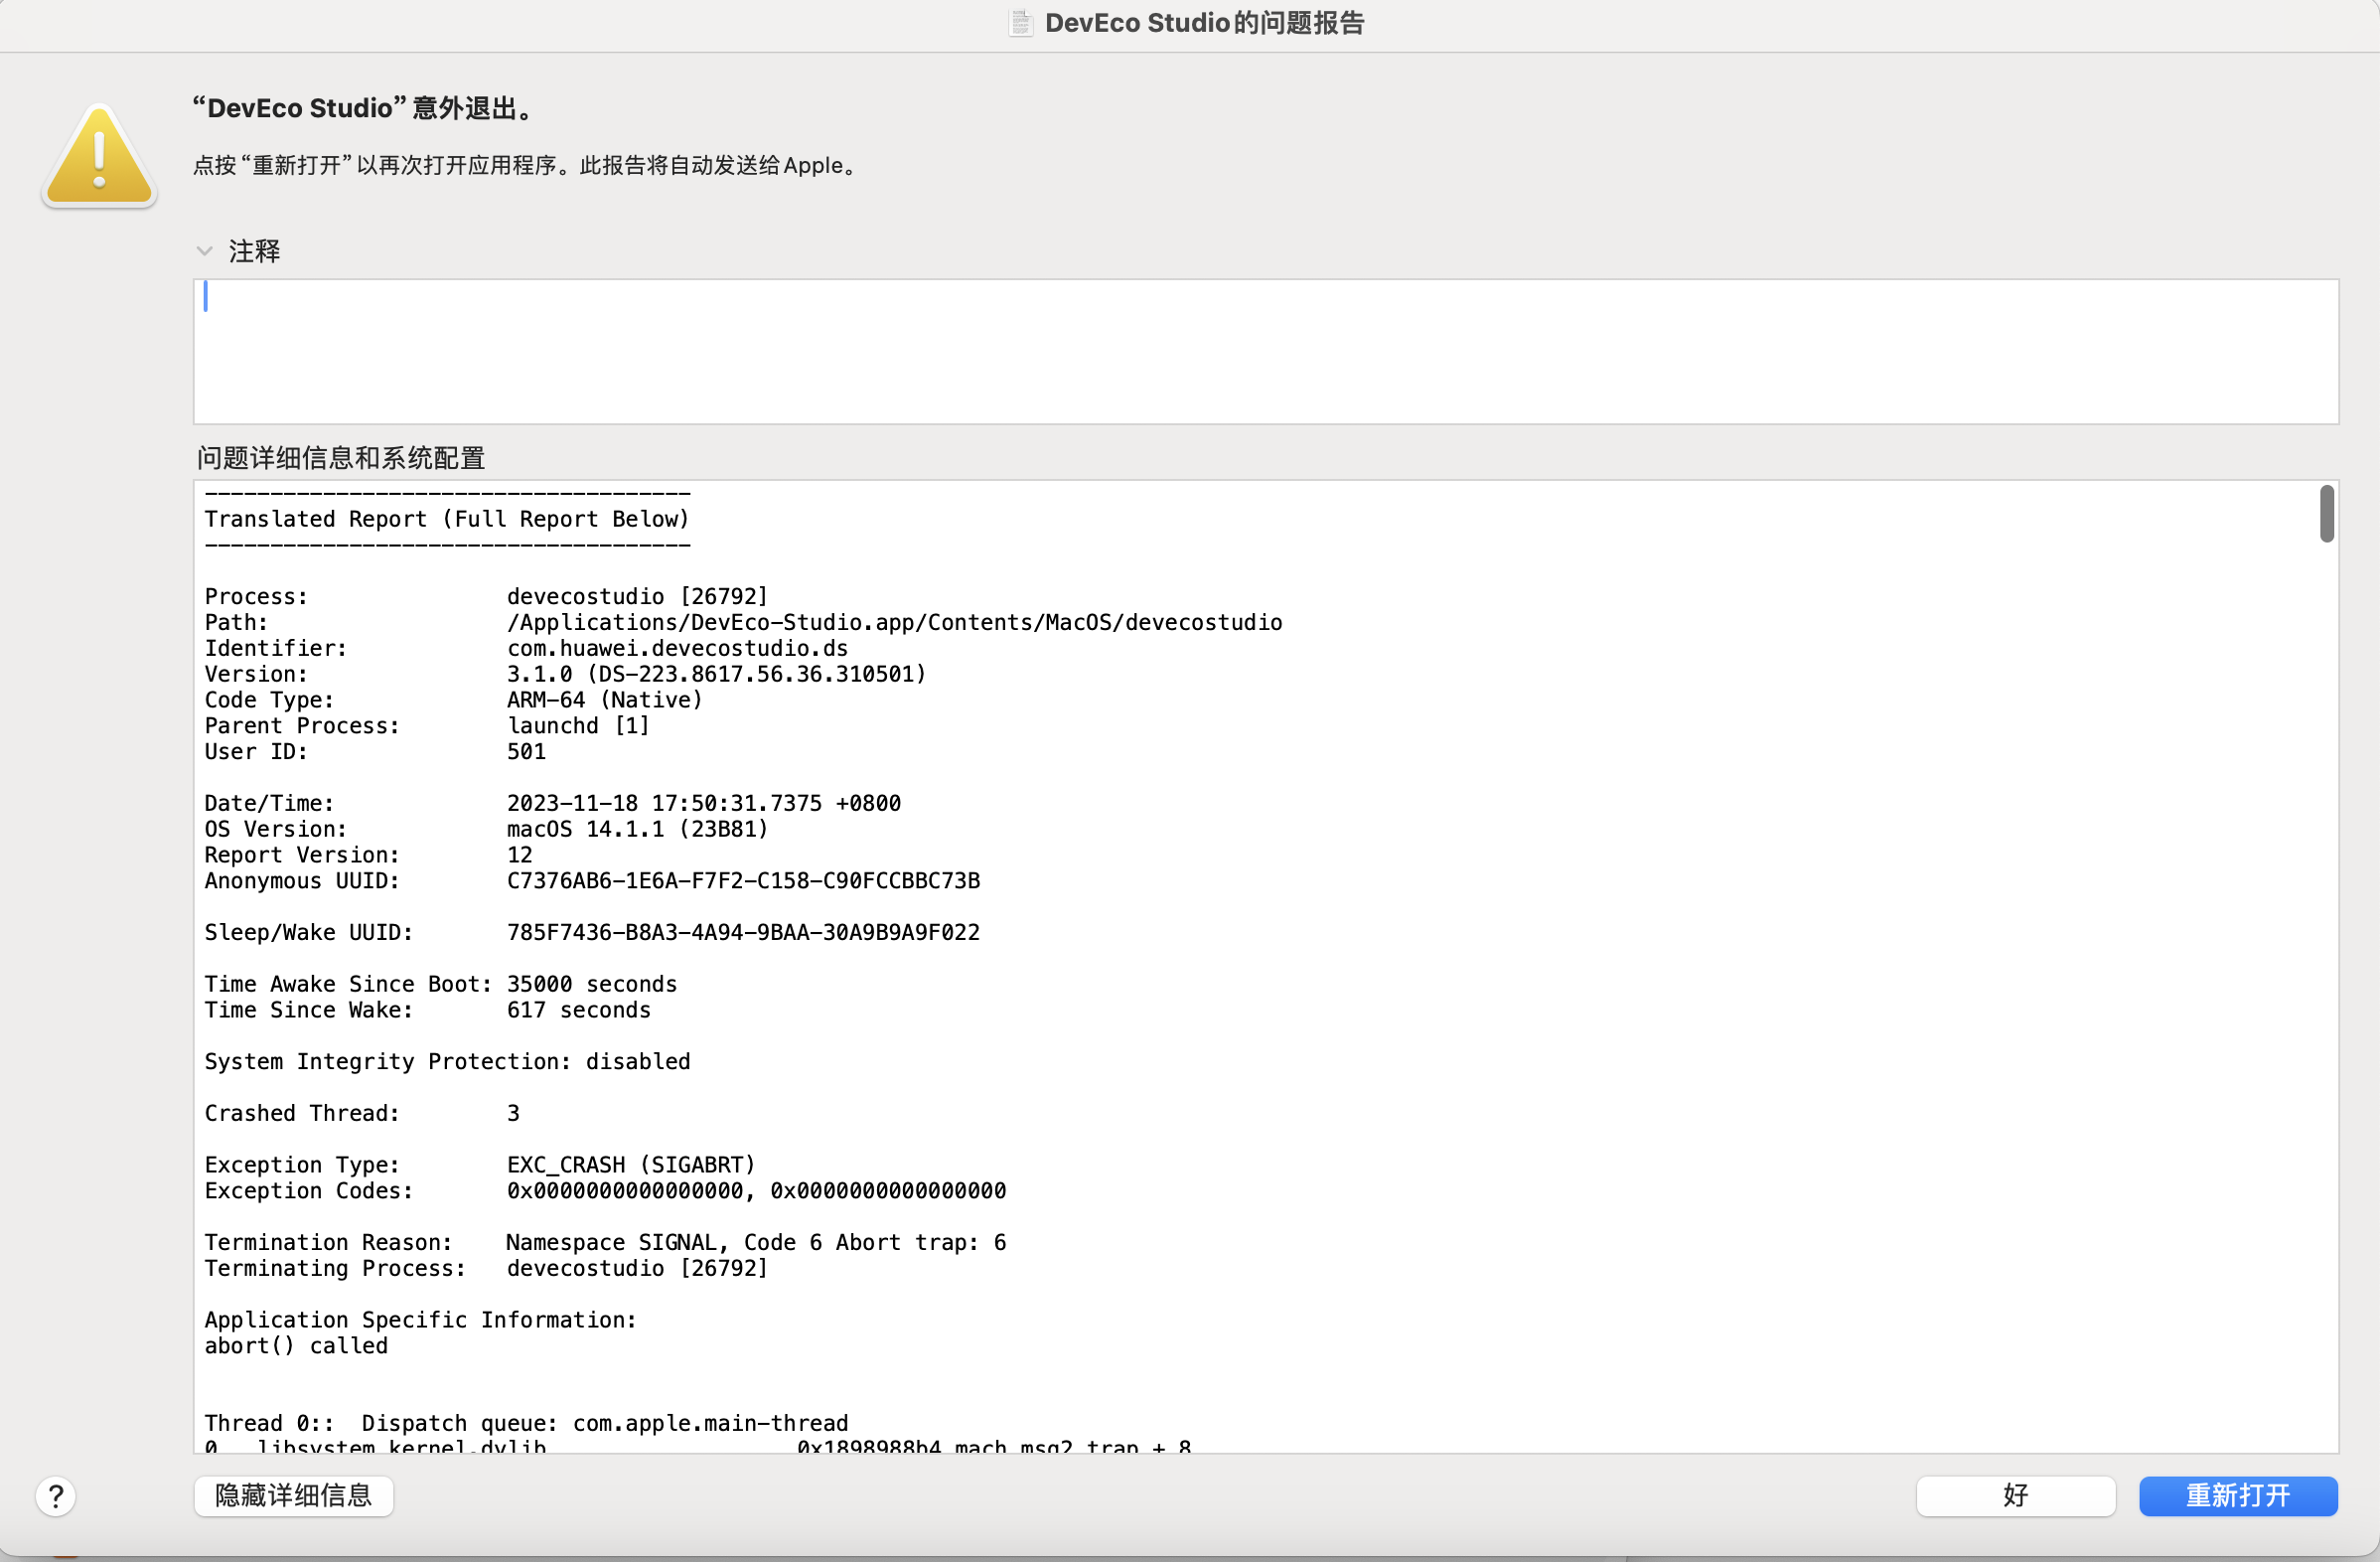
Task: Click the 隐藏详细信息 button
Action: [293, 1495]
